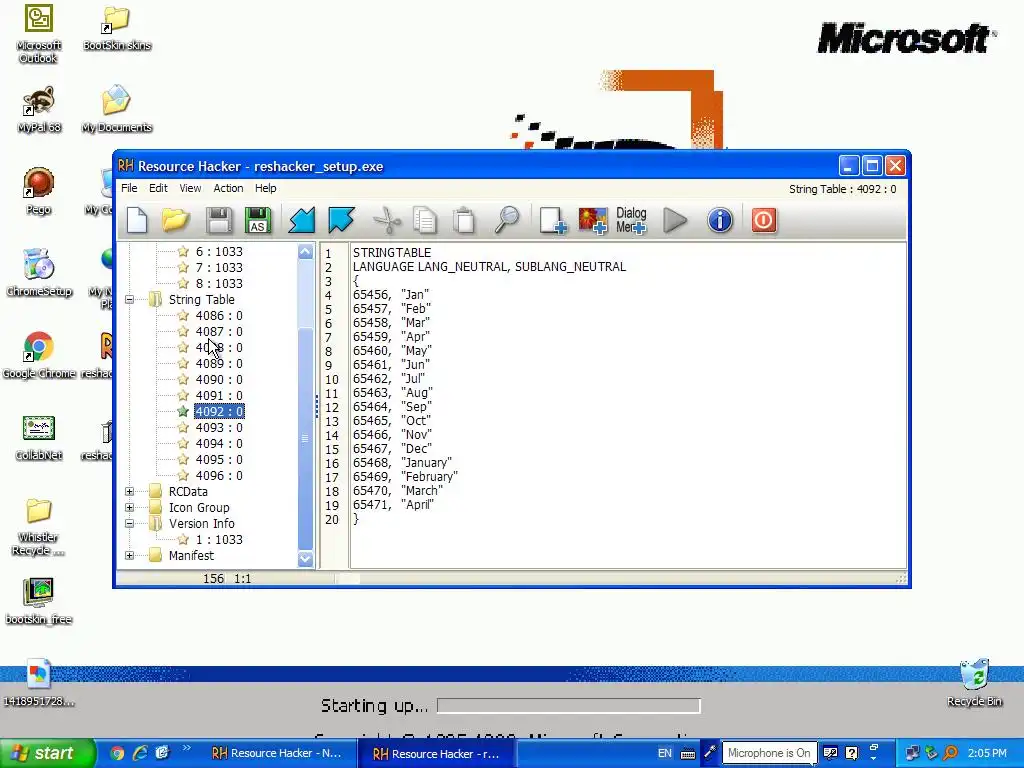Select the 6 : 1033 tree item
Image resolution: width=1024 pixels, height=768 pixels.
pyautogui.click(x=219, y=251)
